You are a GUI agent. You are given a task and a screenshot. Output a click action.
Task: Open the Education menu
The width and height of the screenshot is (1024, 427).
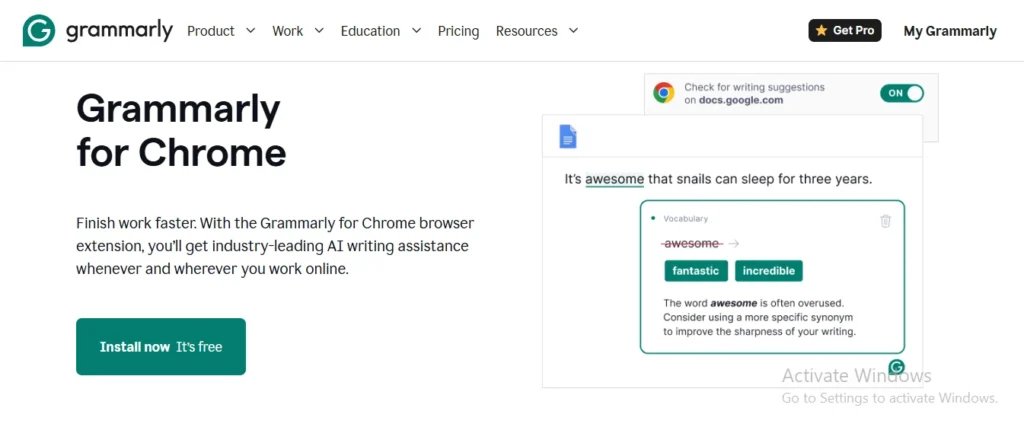tap(370, 31)
